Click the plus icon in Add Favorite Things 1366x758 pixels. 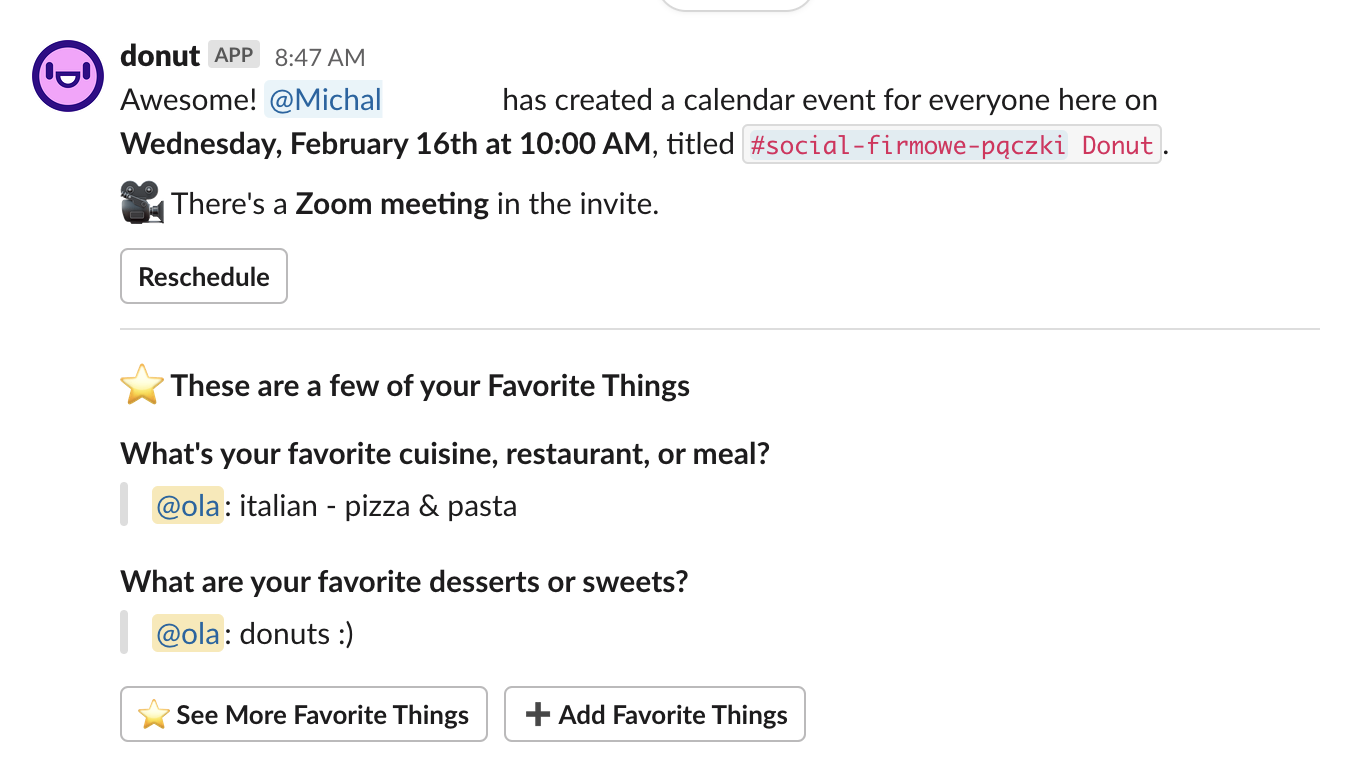538,714
